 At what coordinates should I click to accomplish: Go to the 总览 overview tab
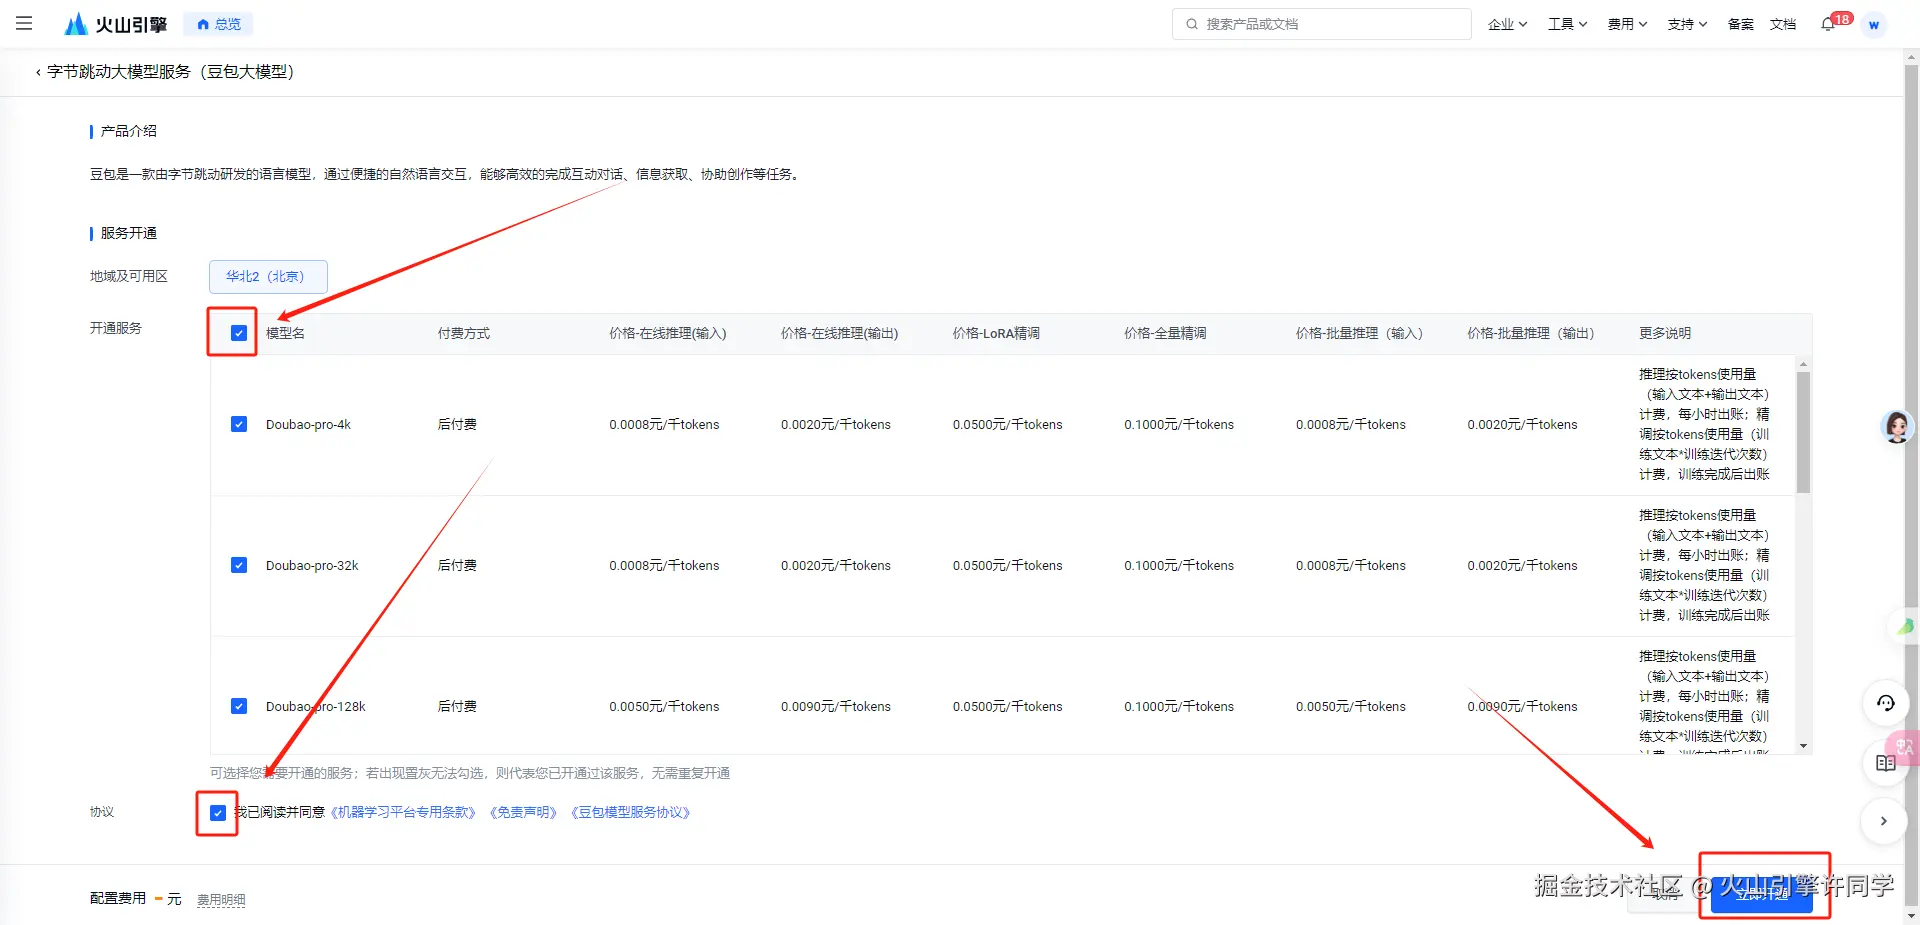(x=219, y=24)
